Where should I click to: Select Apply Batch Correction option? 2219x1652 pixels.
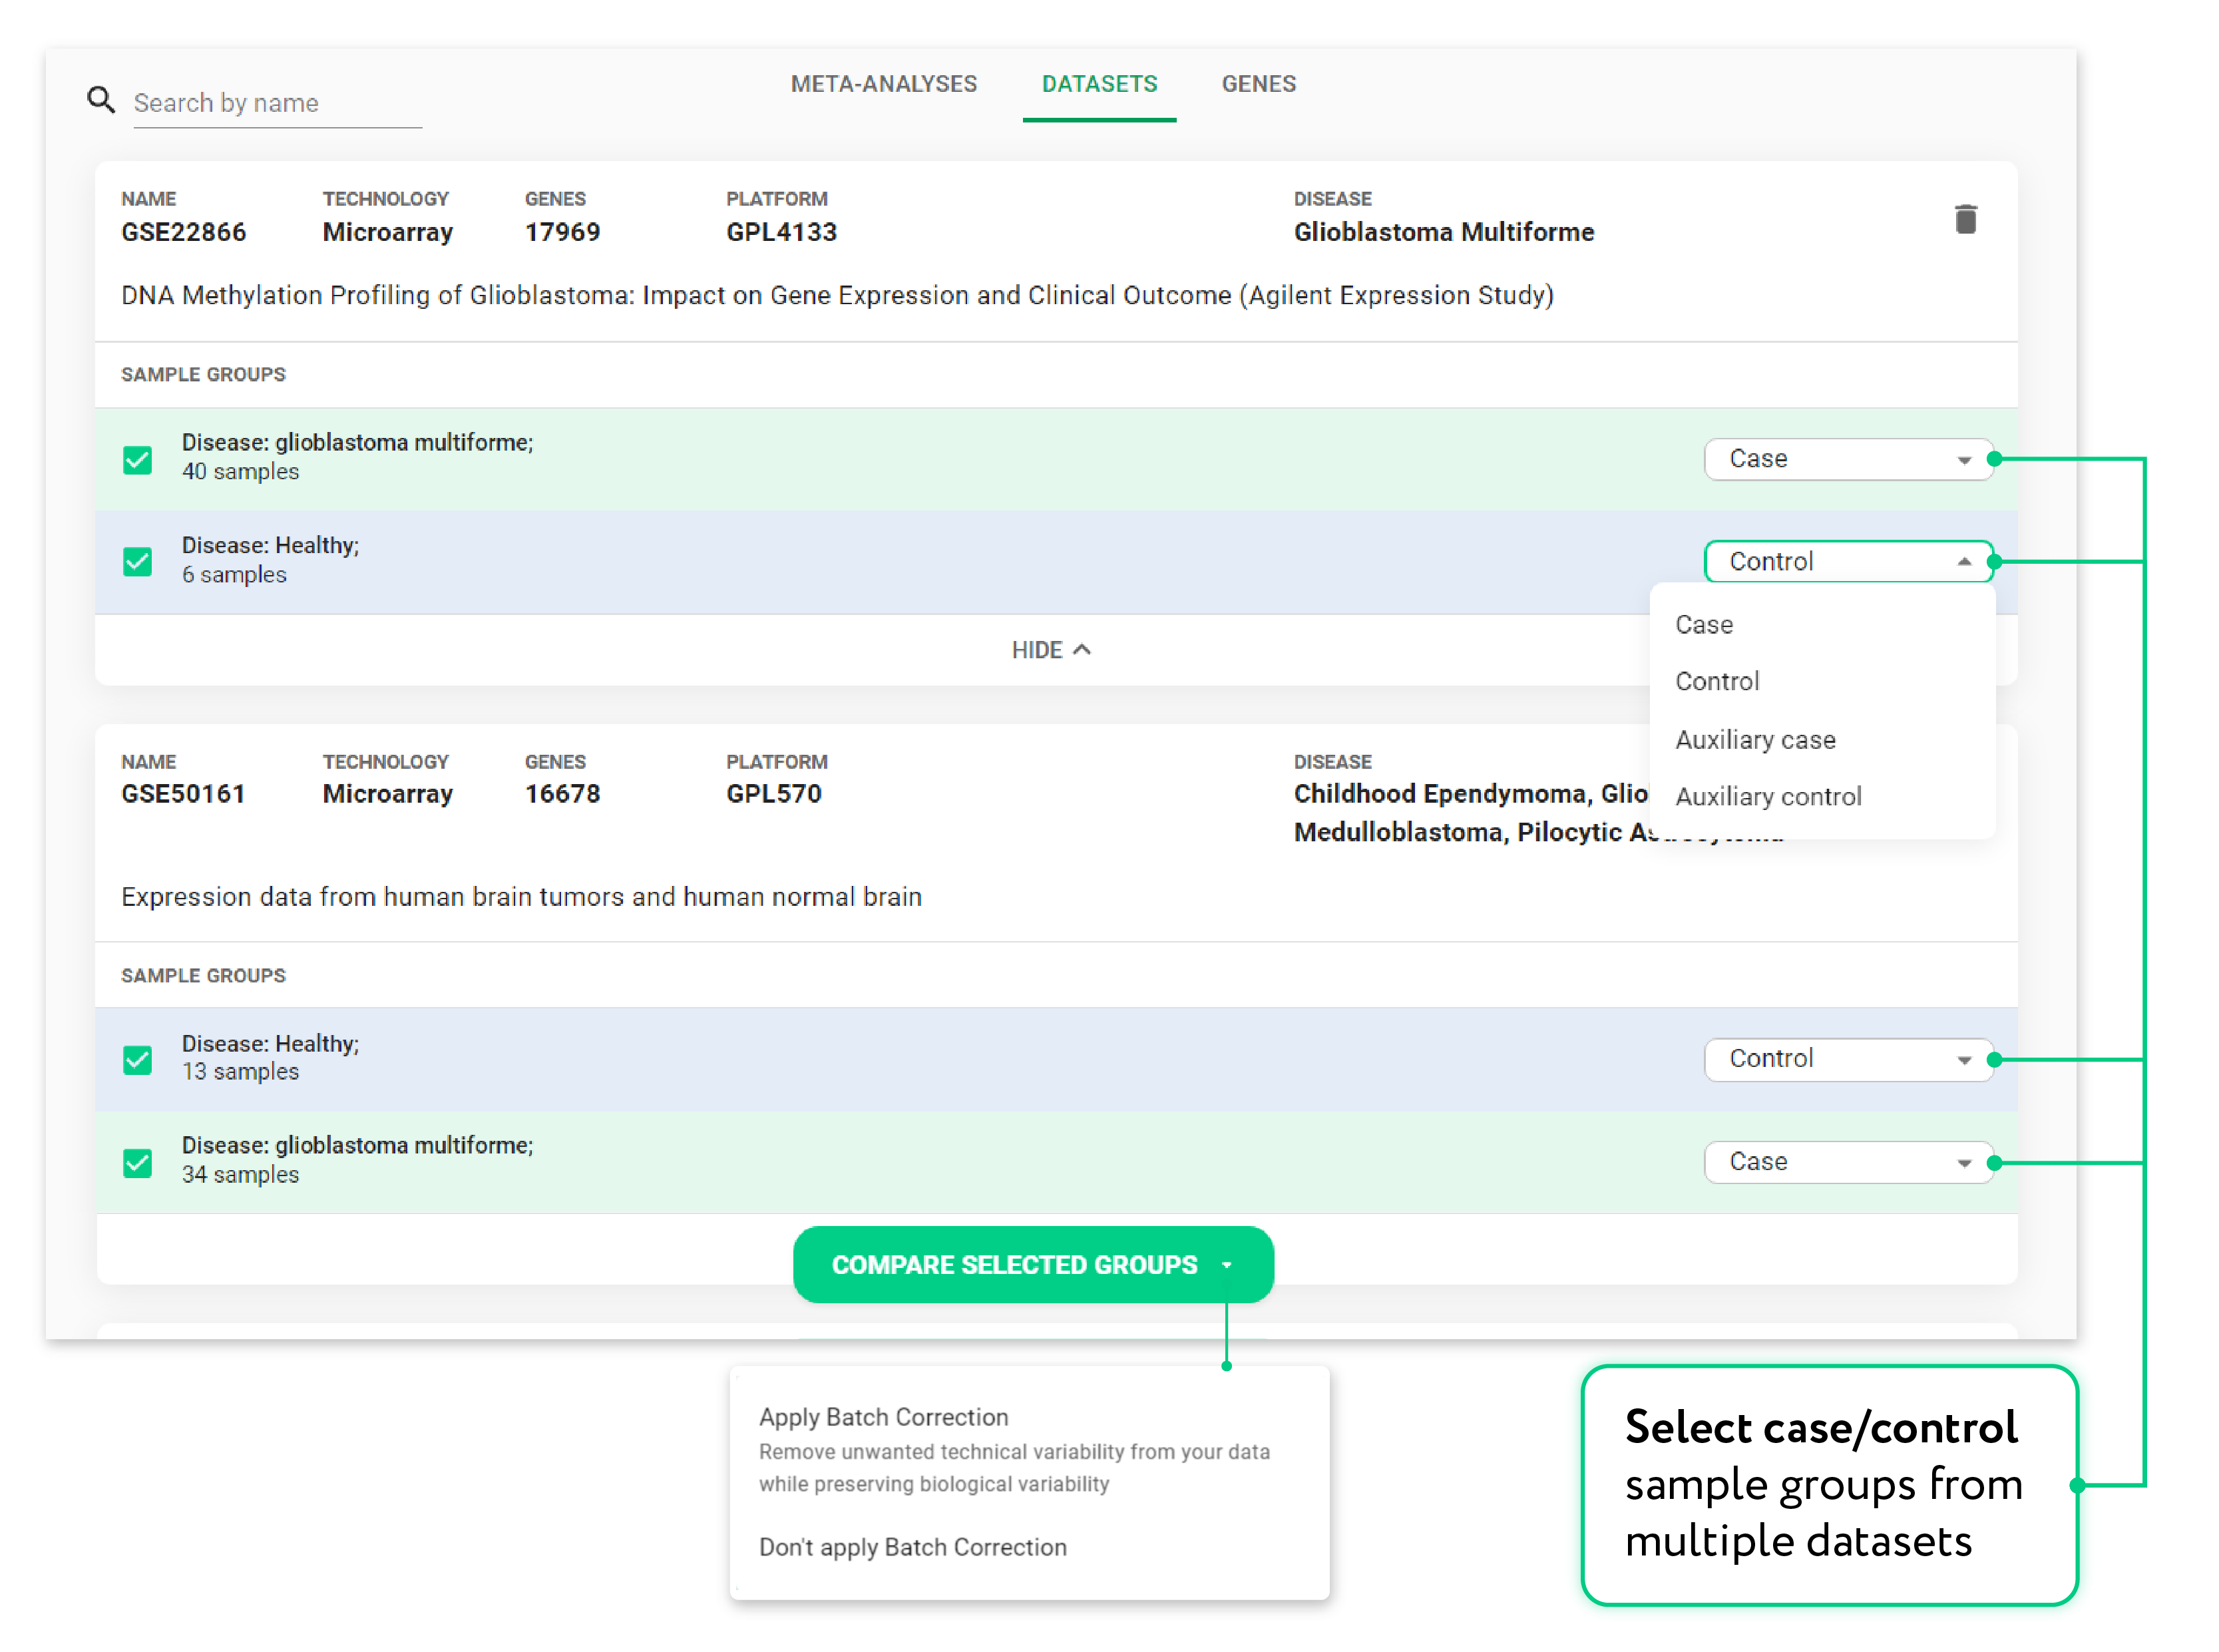pyautogui.click(x=883, y=1417)
